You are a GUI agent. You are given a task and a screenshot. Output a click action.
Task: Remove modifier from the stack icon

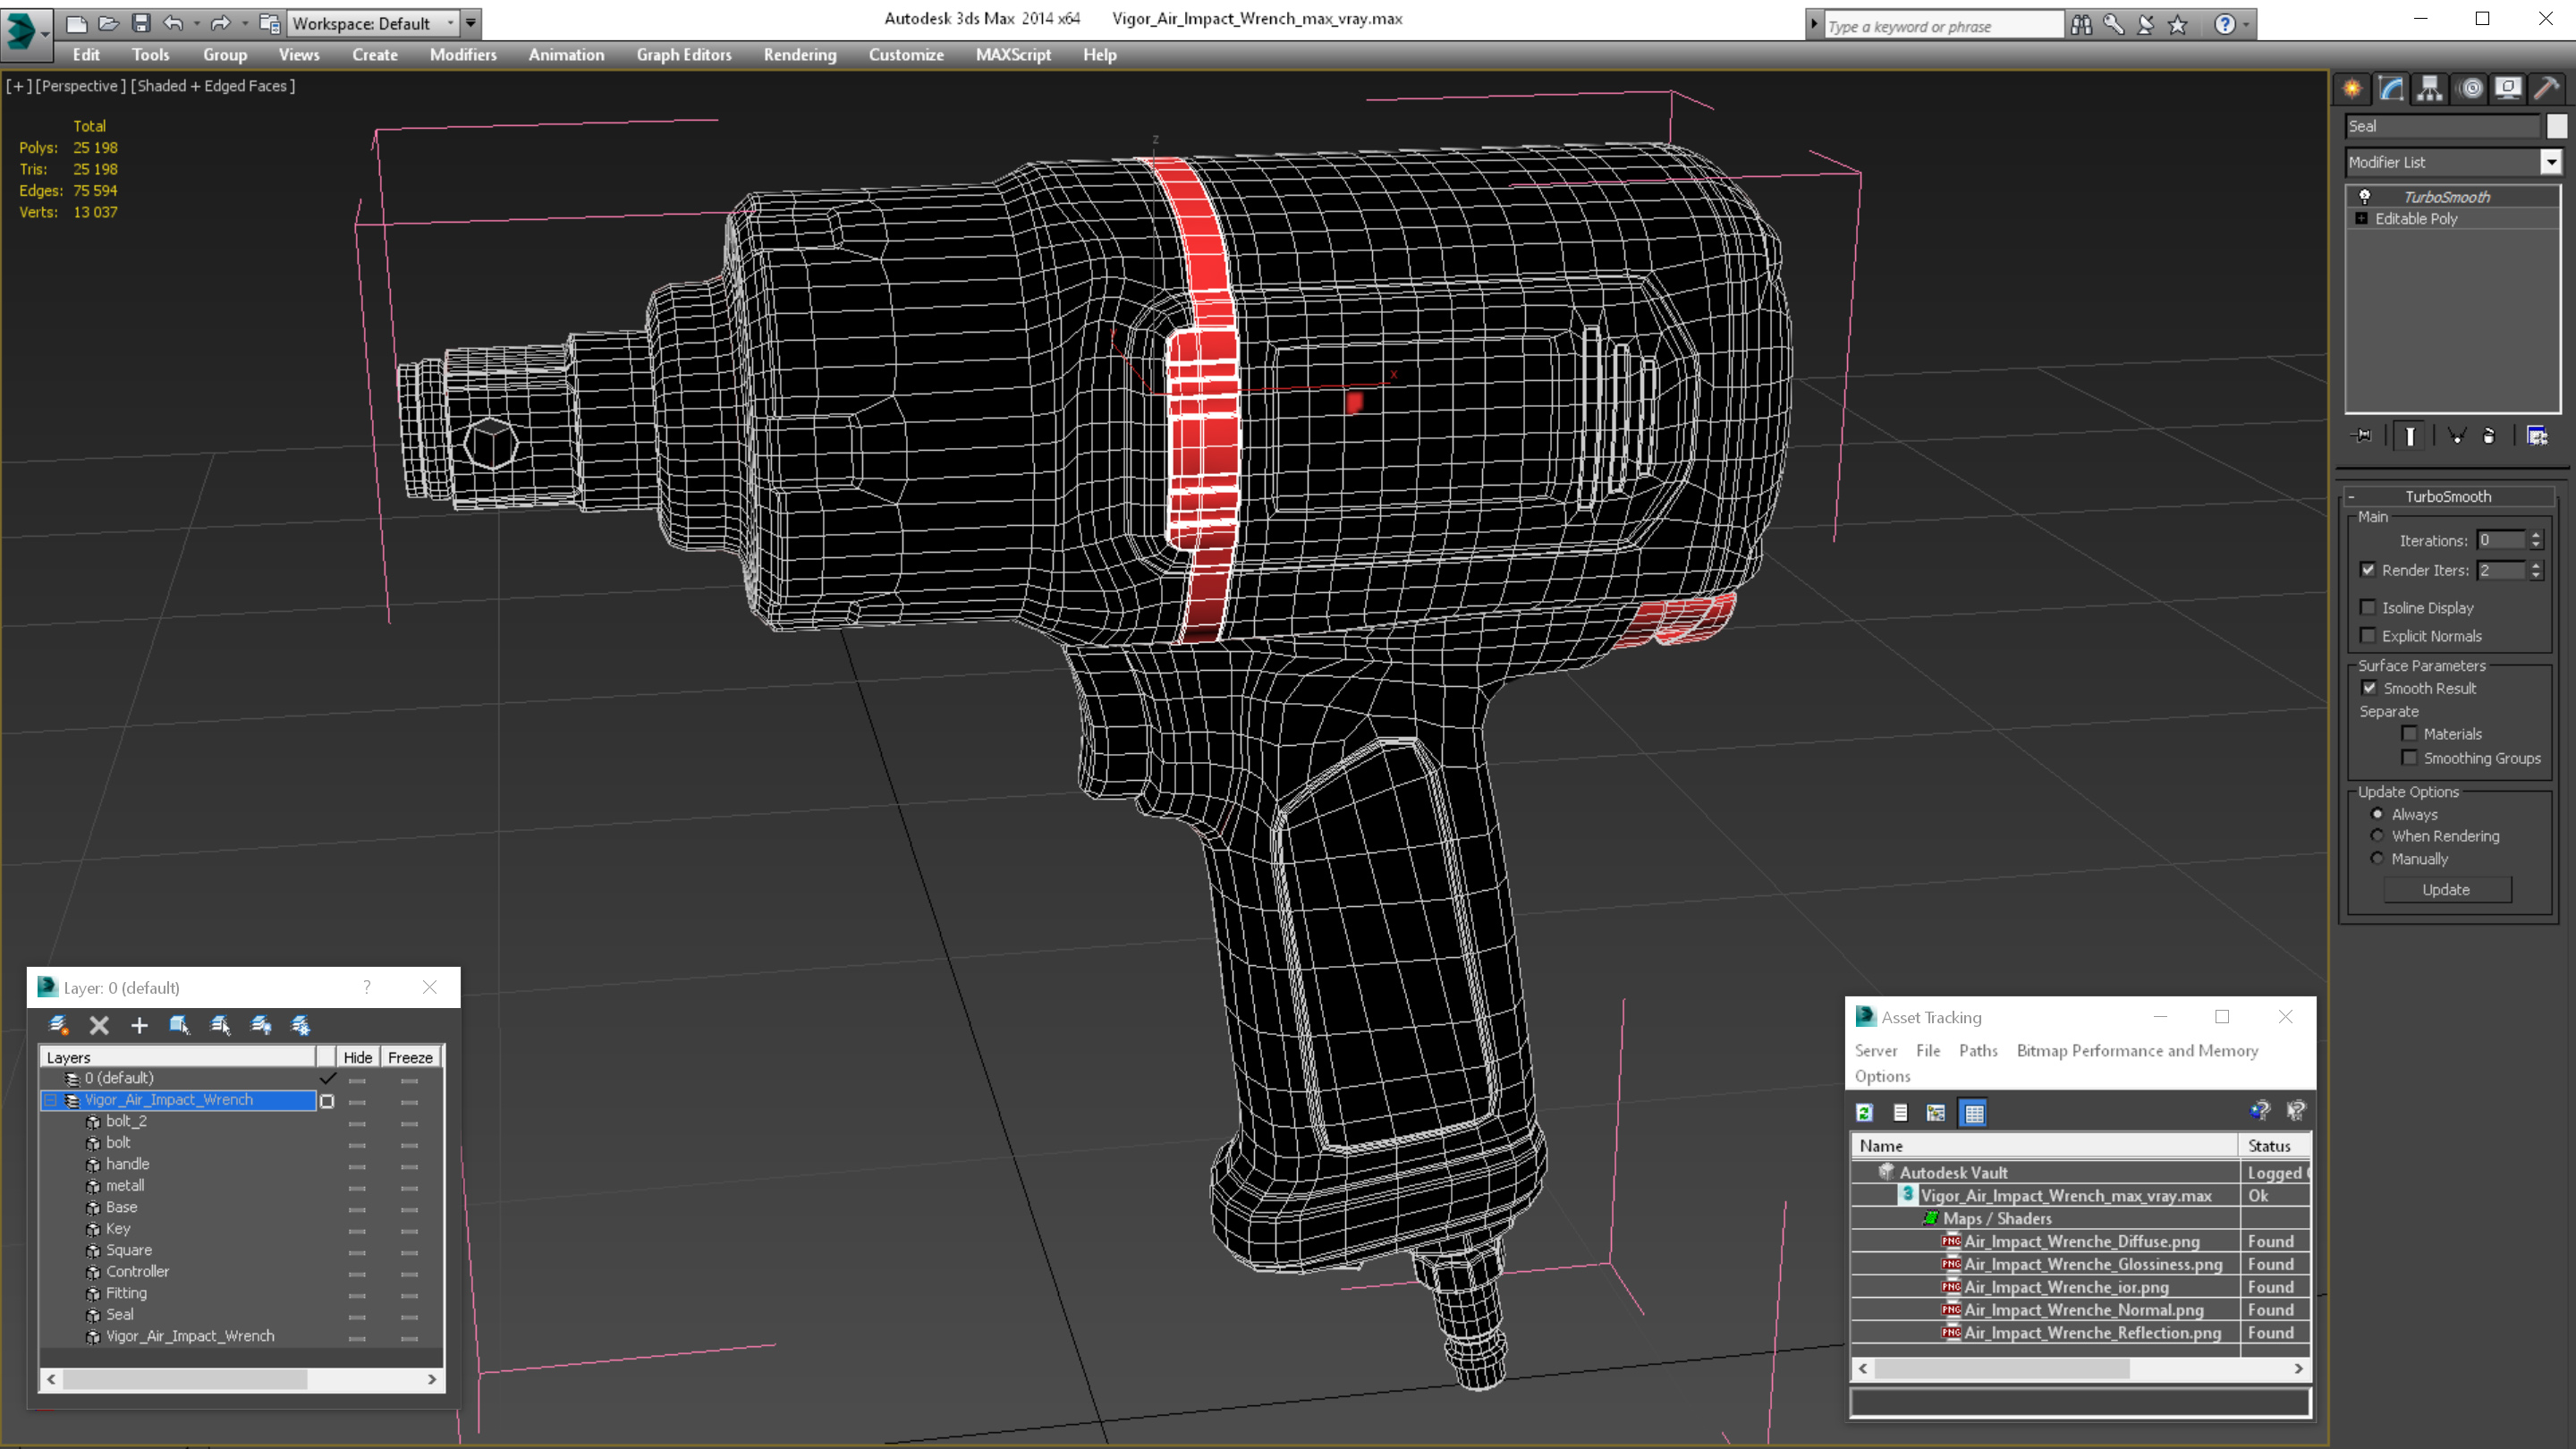click(x=2489, y=435)
